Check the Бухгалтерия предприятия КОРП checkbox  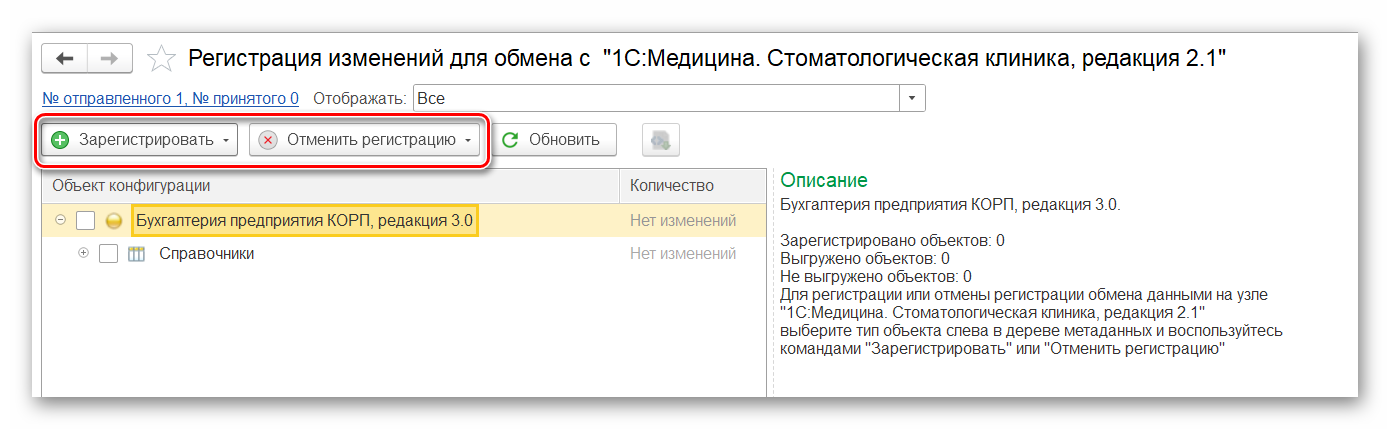[86, 221]
